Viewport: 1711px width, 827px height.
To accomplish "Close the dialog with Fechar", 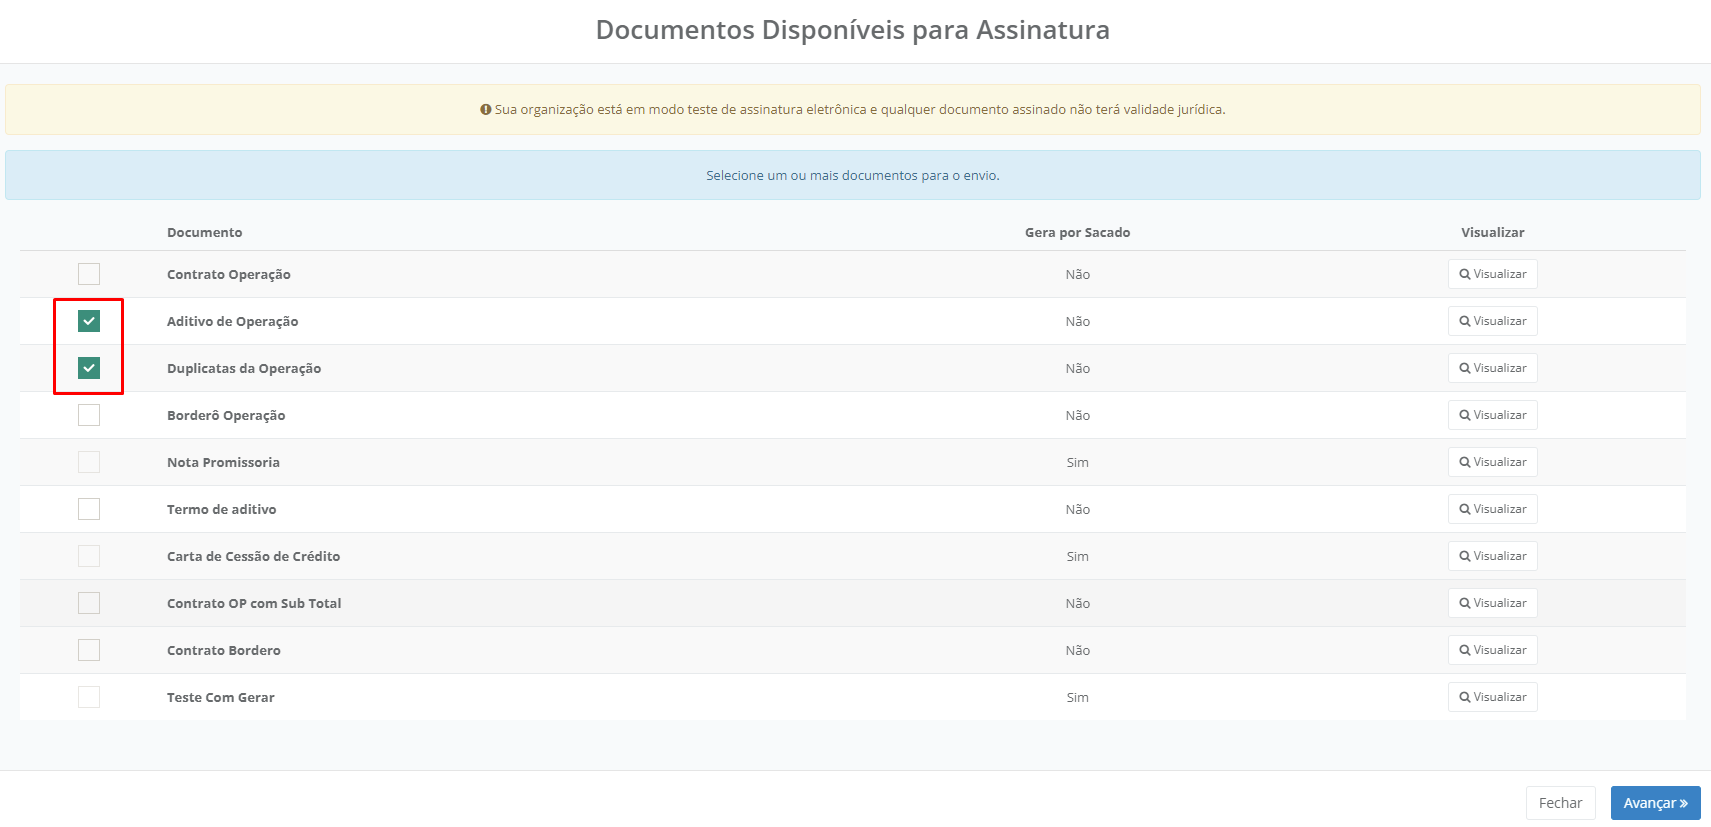I will click(1560, 803).
